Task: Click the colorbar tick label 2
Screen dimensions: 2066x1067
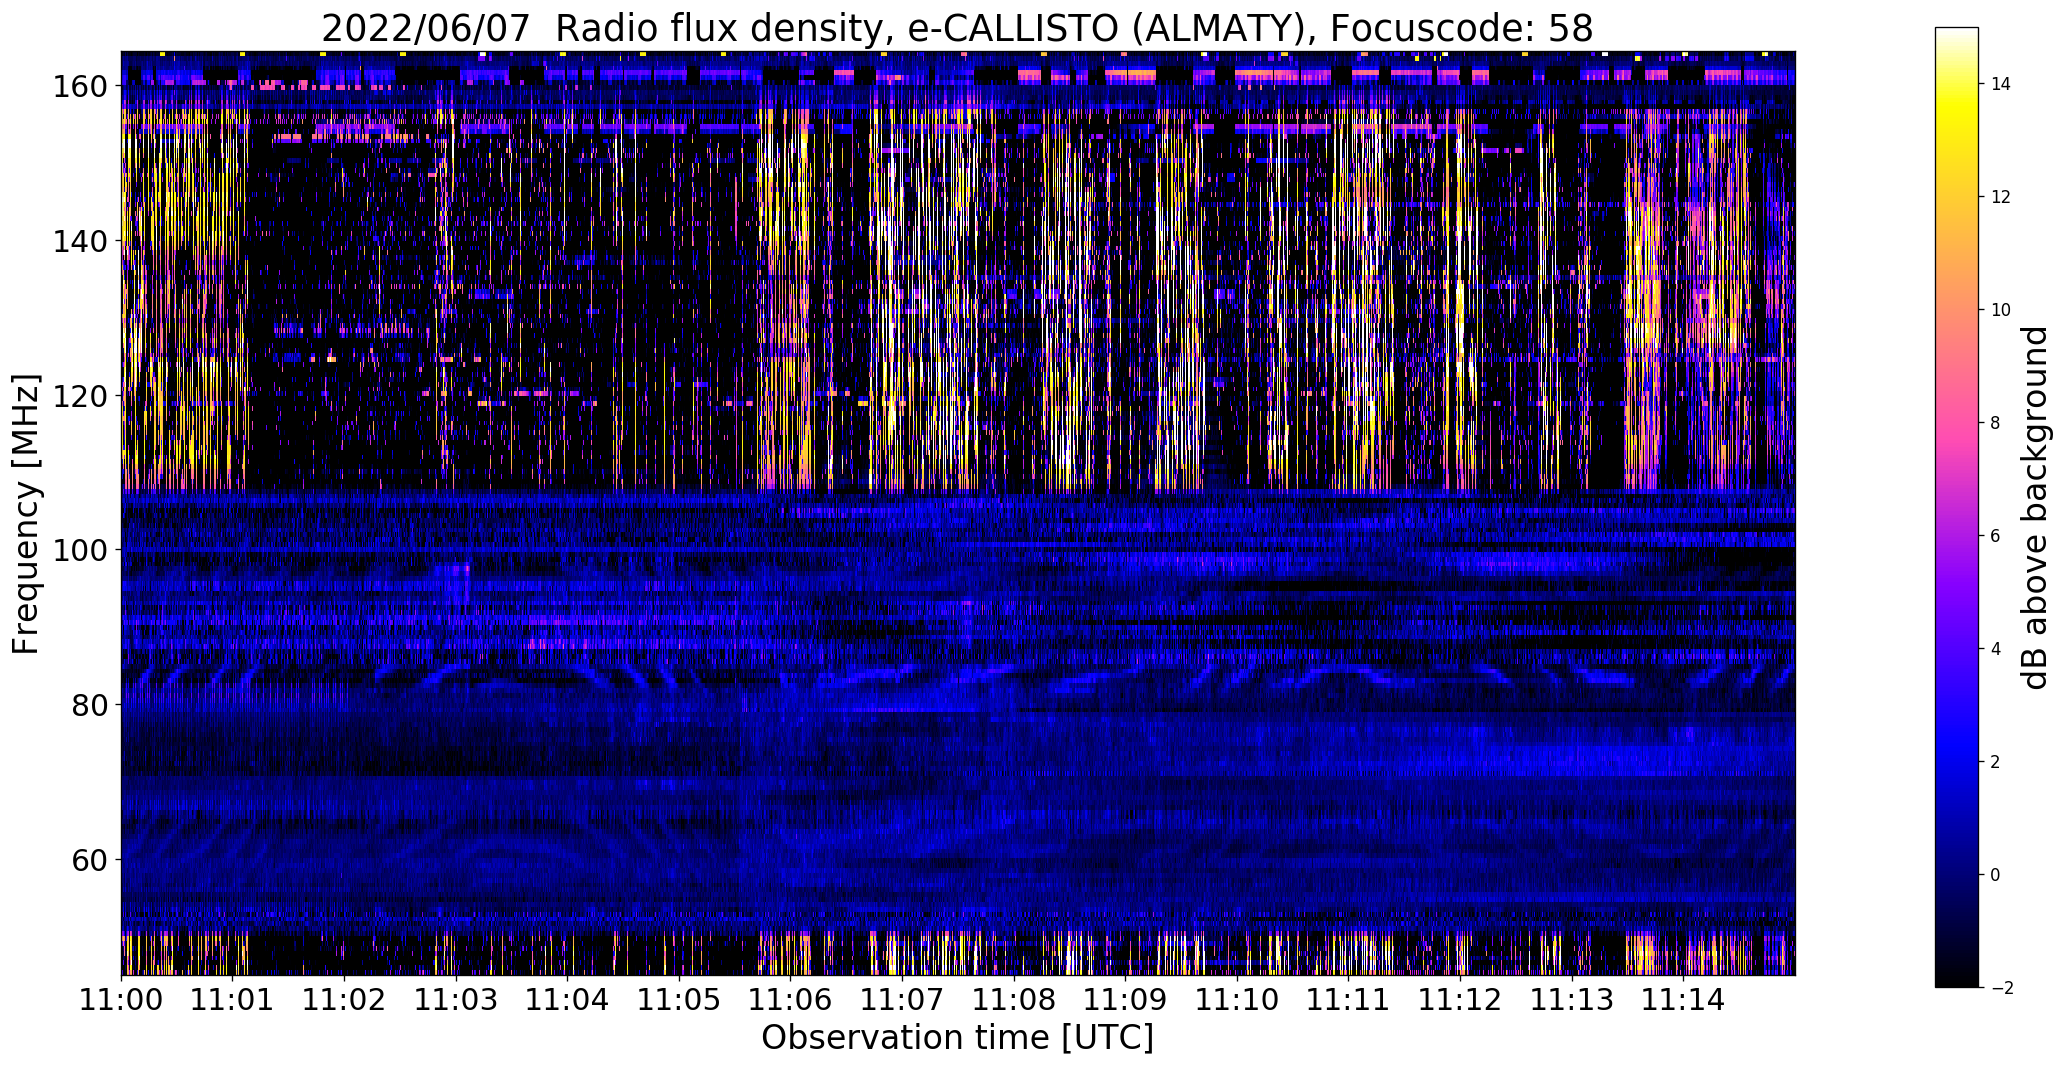Action: pos(1995,762)
